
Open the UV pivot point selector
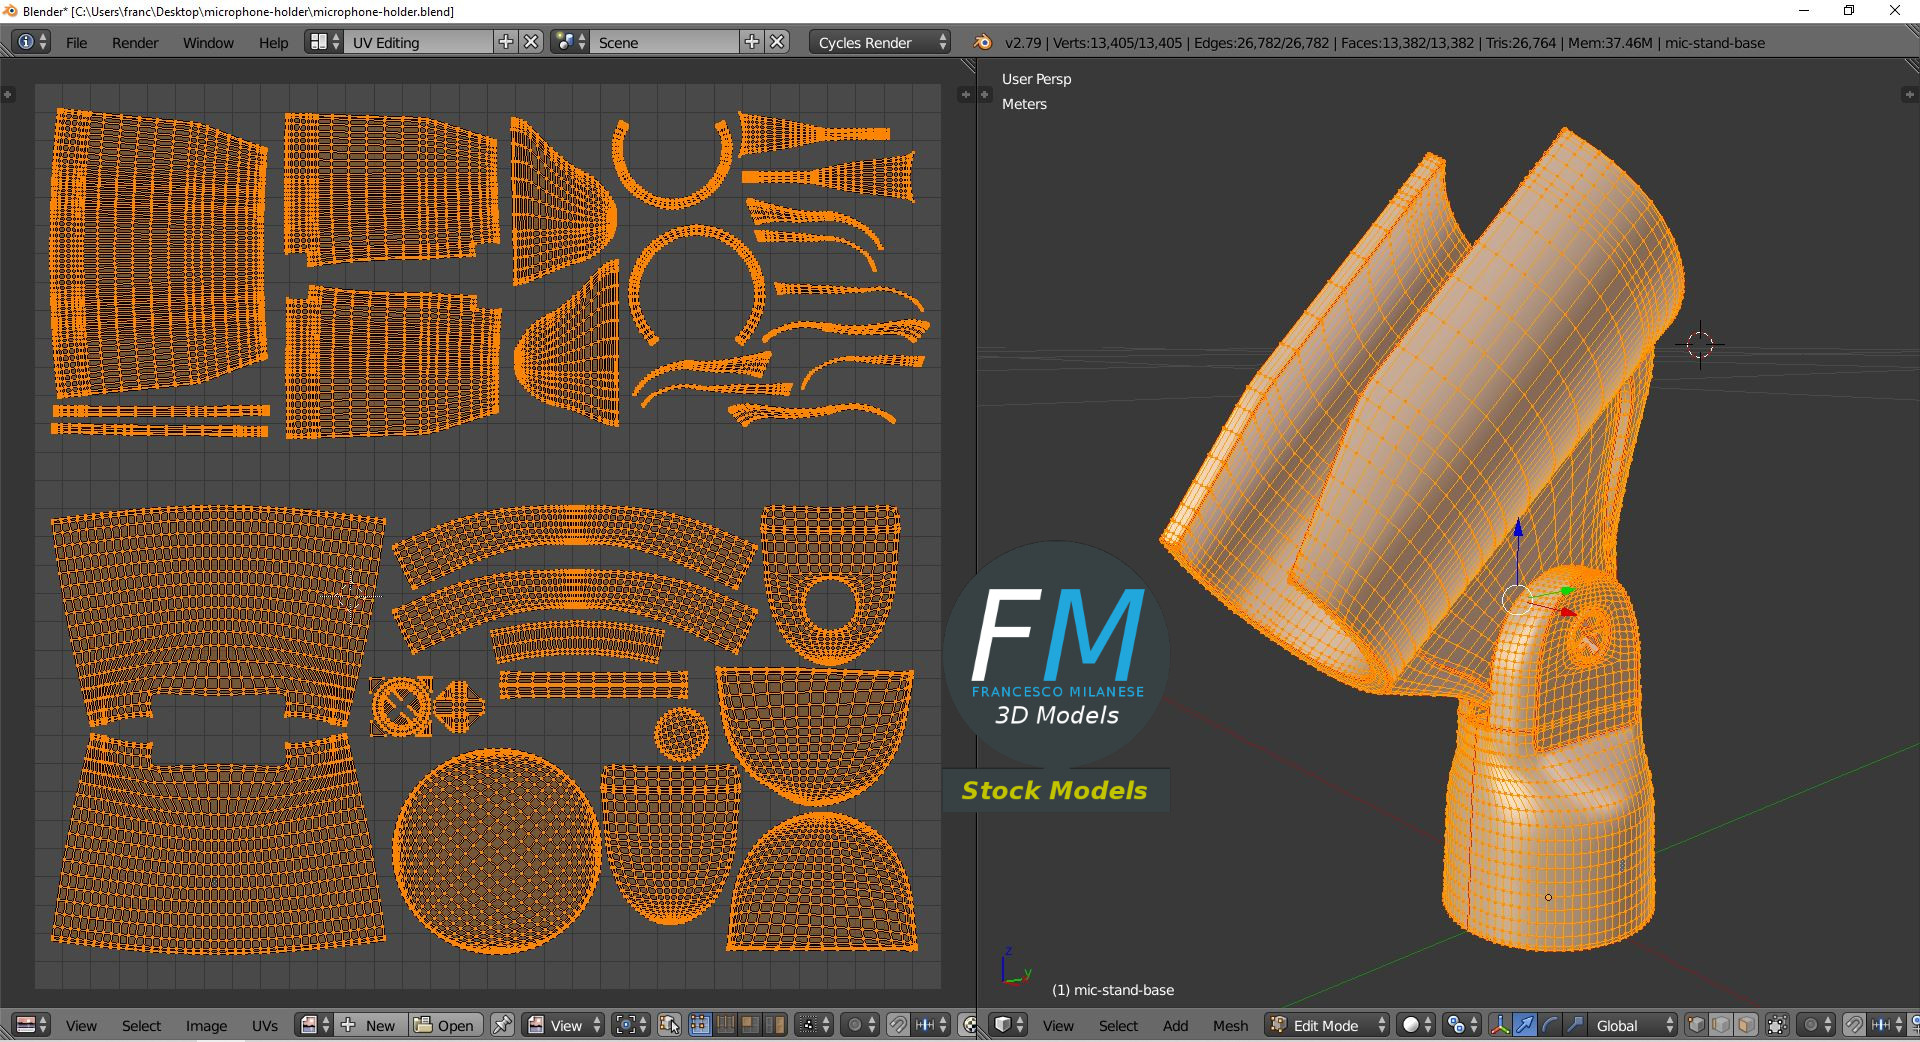pyautogui.click(x=631, y=1025)
